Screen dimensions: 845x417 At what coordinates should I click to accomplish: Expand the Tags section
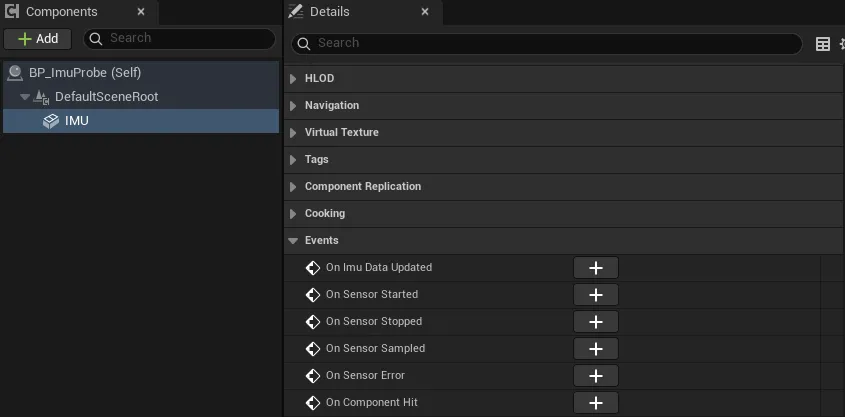[x=293, y=159]
